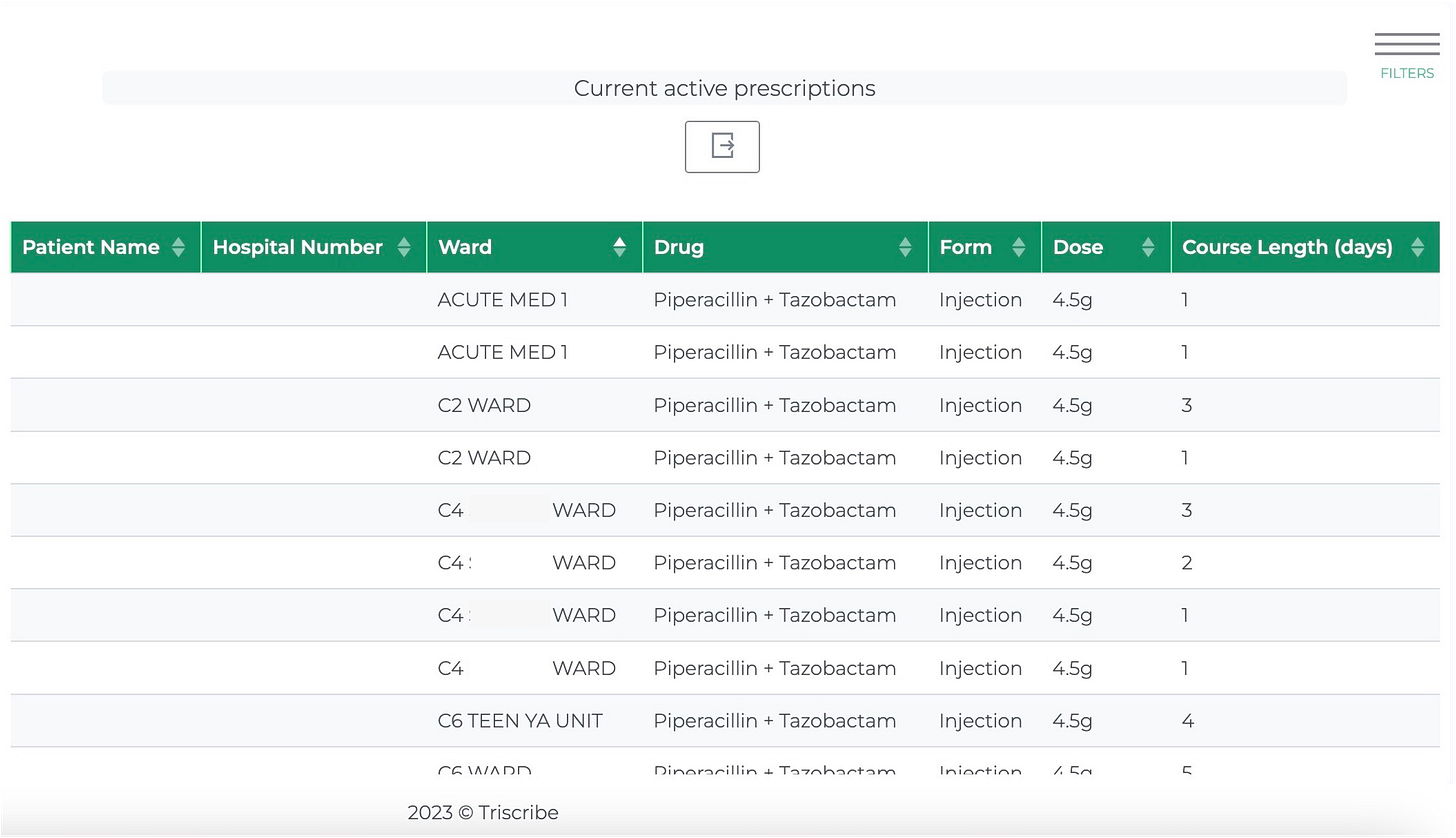Screen dimensions: 1456x838
Task: Select Piperacillin + Tazobactam in C6 TEEN YA UNIT row
Action: (775, 721)
